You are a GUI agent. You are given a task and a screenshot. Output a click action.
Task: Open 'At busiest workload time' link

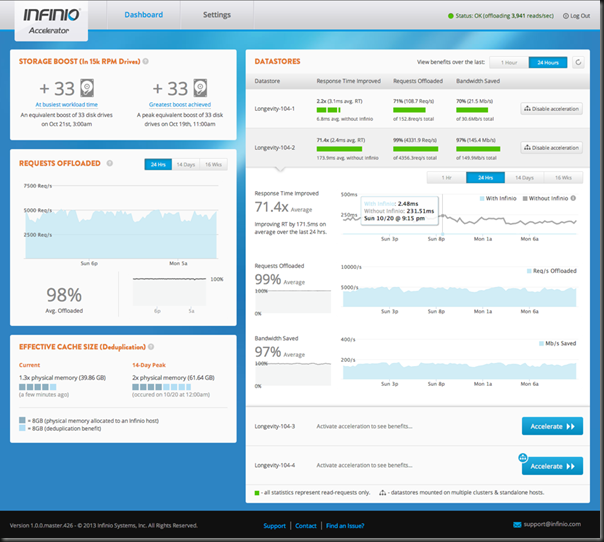tap(67, 104)
